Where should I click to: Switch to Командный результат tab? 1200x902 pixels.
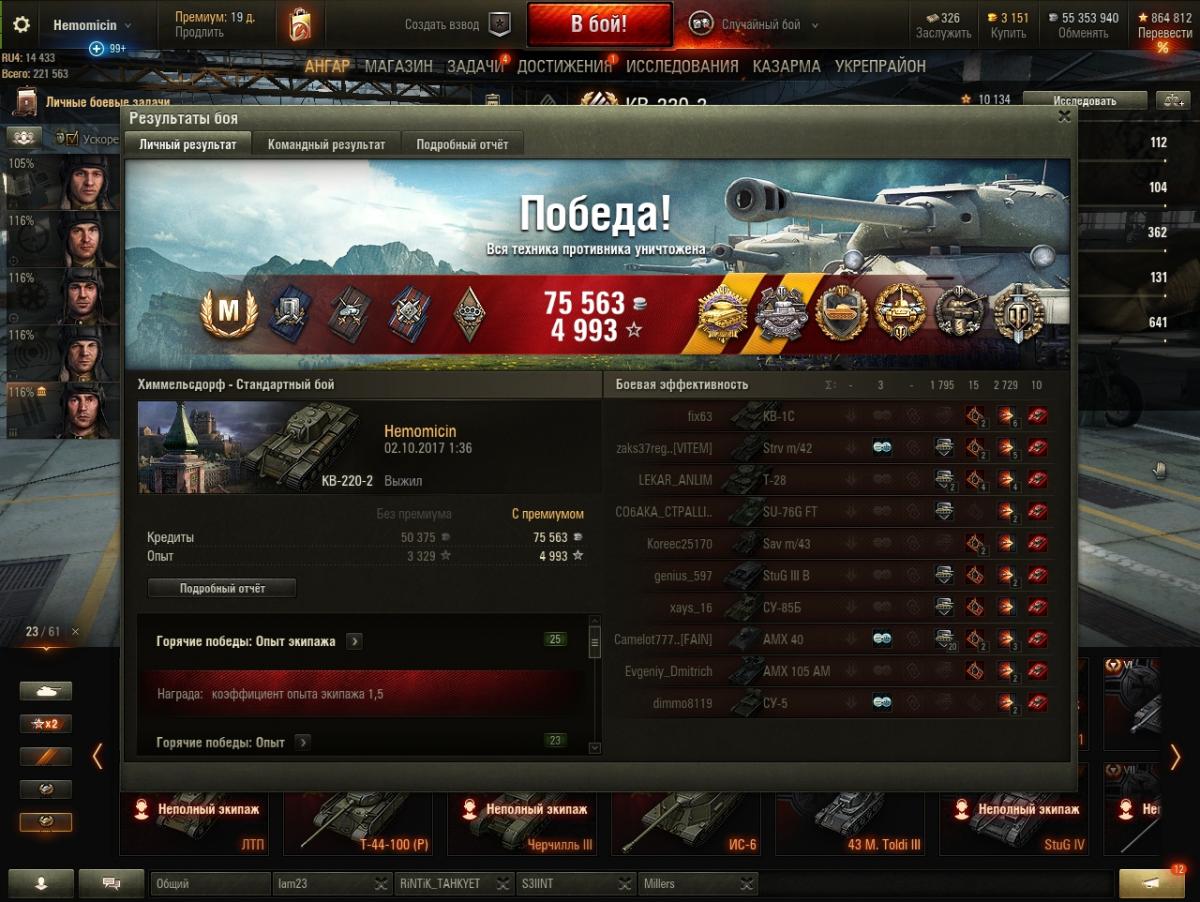tap(326, 144)
